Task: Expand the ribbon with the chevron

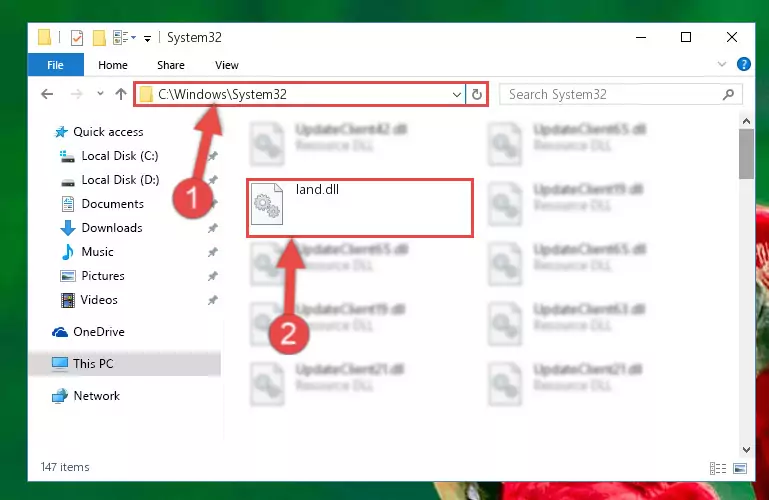Action: [x=721, y=64]
